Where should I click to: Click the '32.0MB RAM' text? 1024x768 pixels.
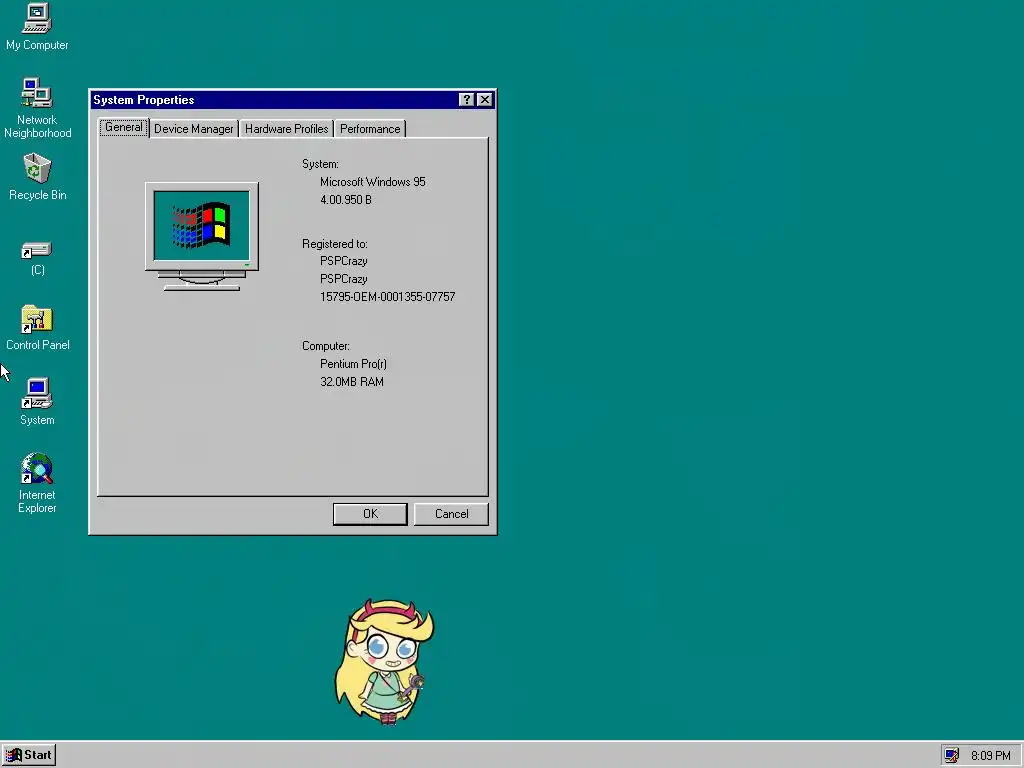(x=351, y=381)
